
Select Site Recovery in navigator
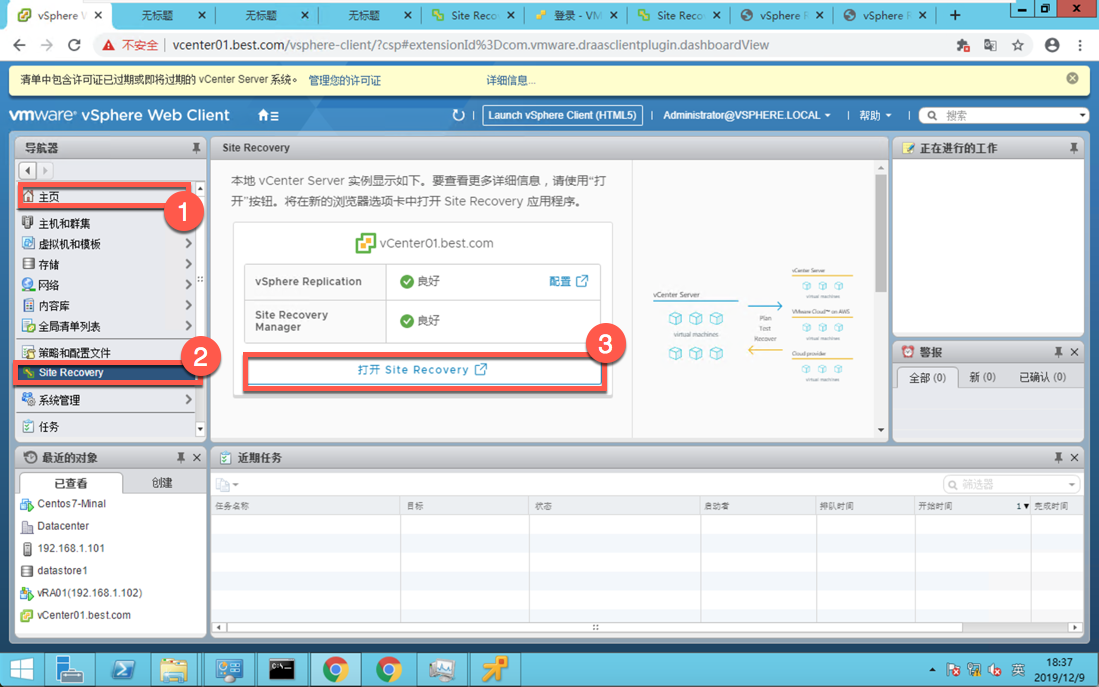(x=105, y=372)
